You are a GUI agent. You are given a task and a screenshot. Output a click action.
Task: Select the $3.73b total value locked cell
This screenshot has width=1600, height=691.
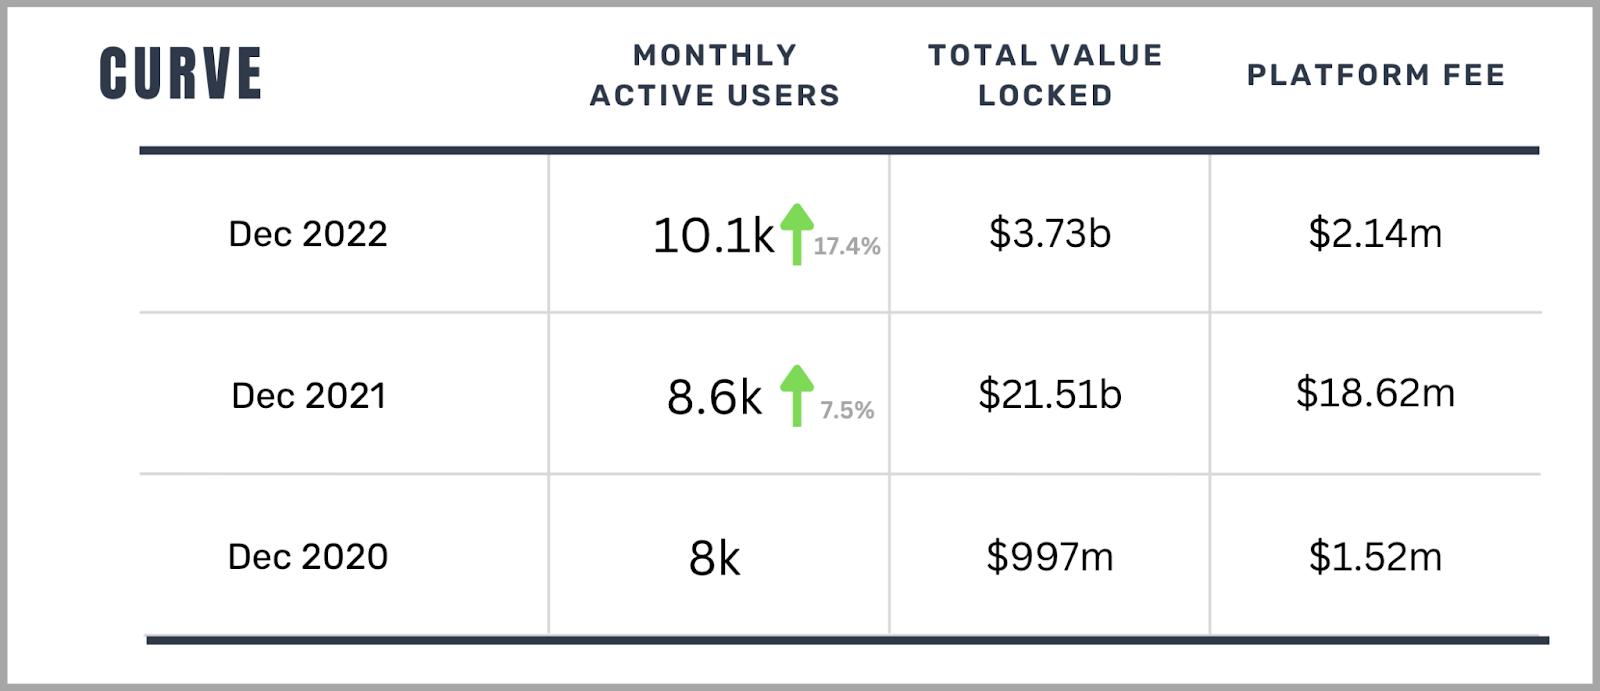pos(1050,234)
